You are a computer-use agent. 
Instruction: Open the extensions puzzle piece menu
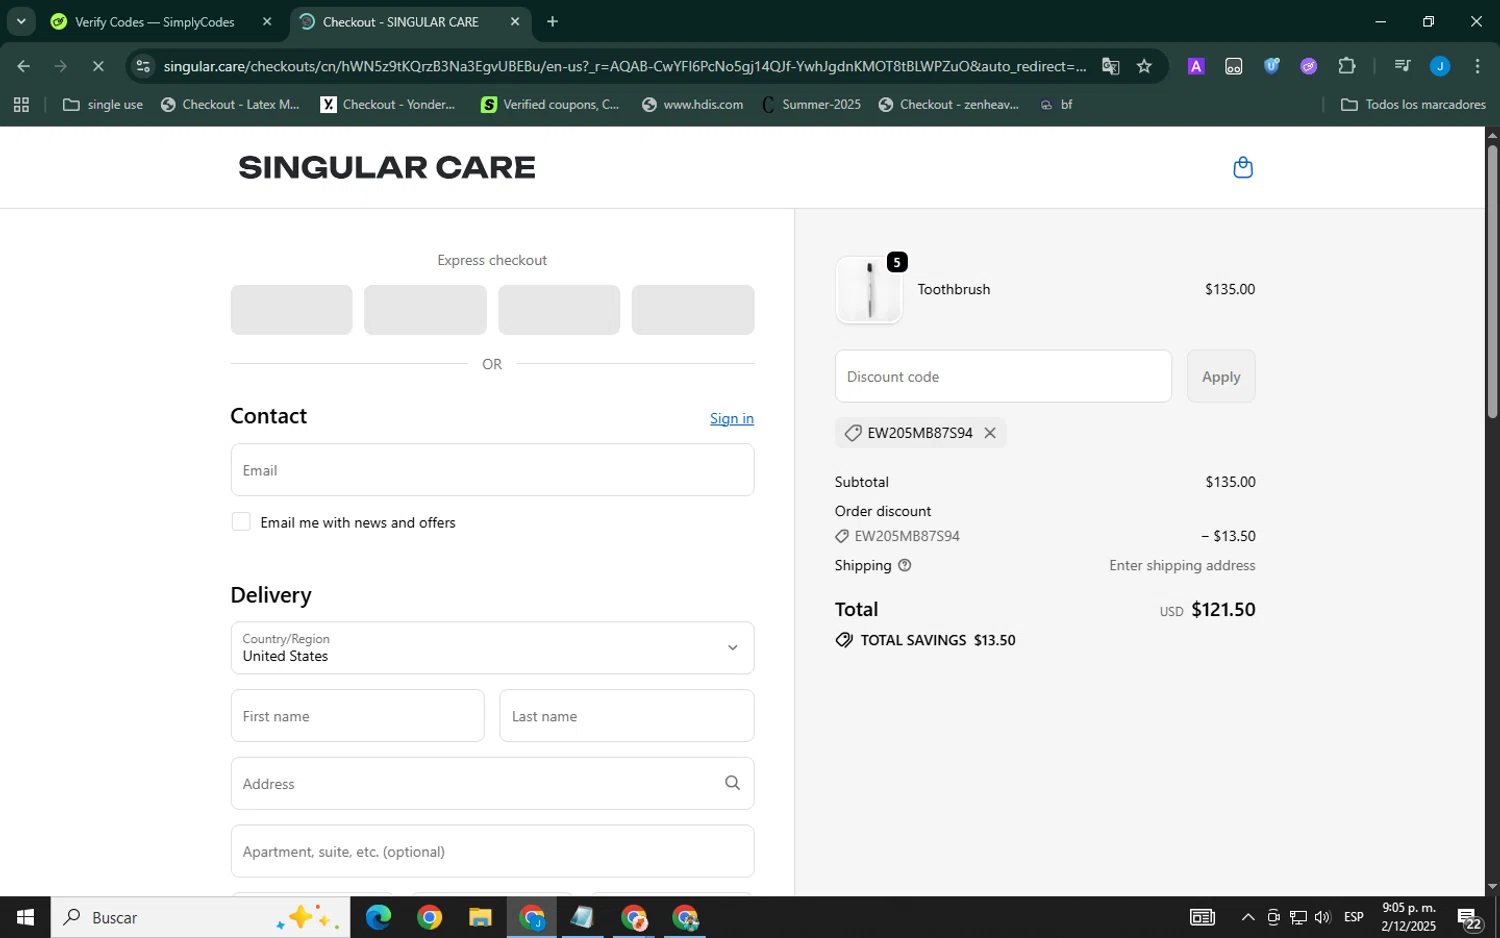pyautogui.click(x=1347, y=67)
